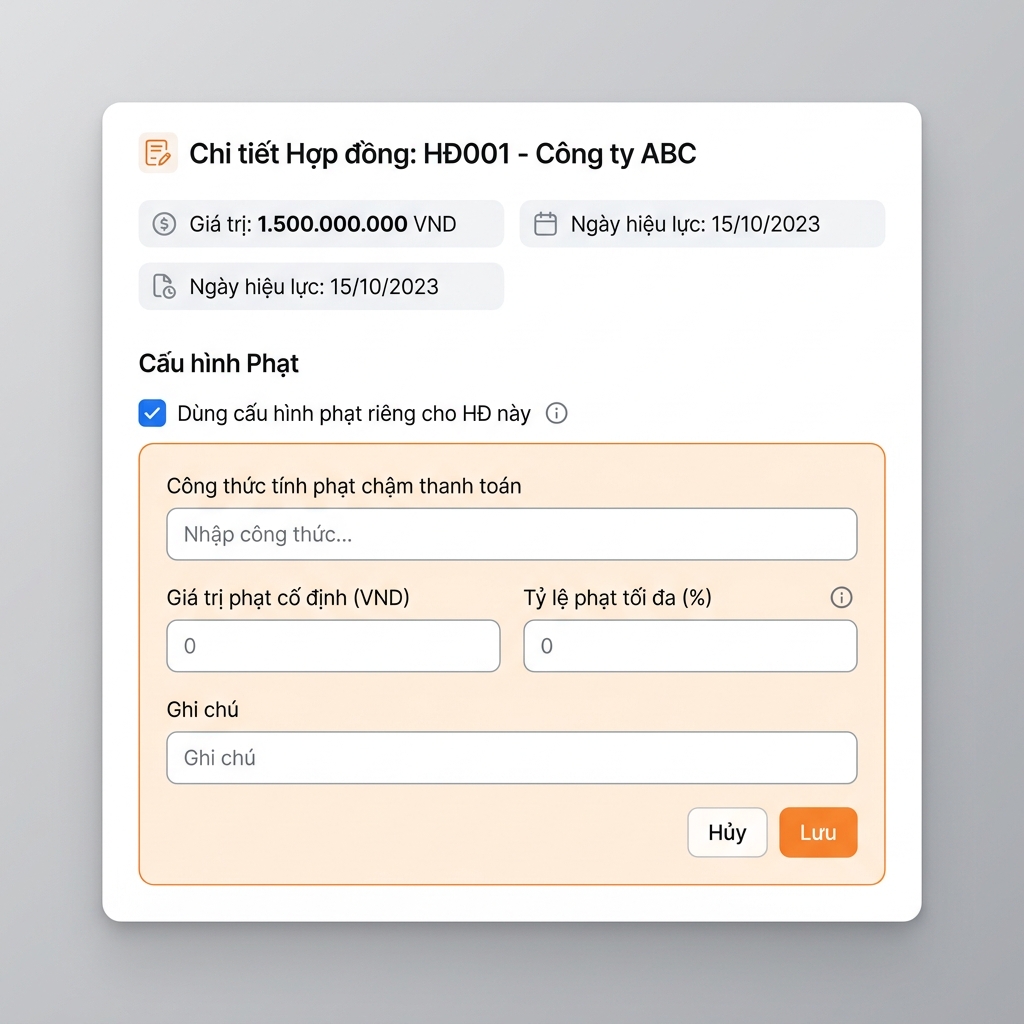Click the Chi tiết Hợp đồng HĐ001 title
Viewport: 1024px width, 1024px height.
[x=443, y=154]
